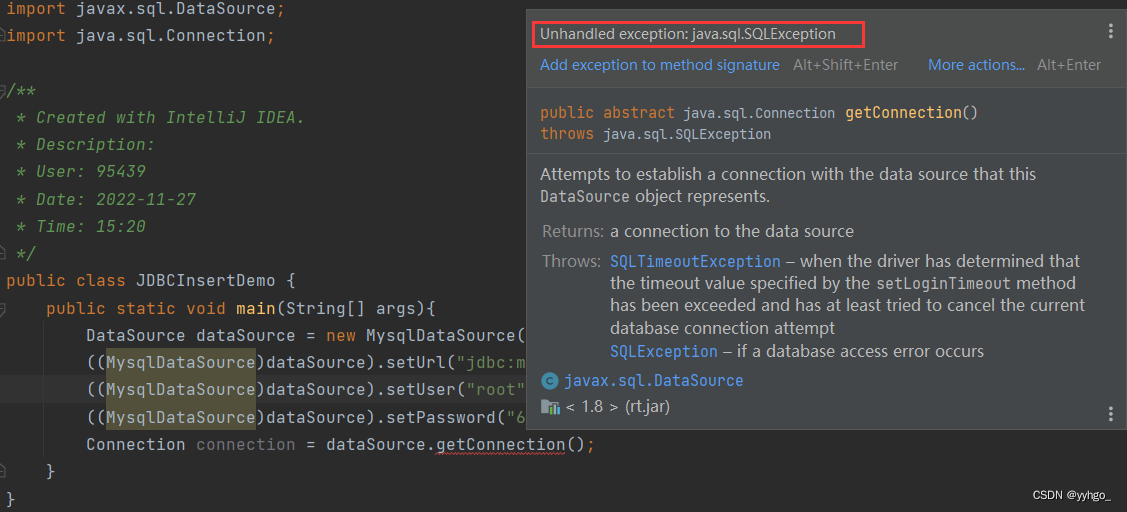
Task: Click the library icon before 1.8 rt.jar
Action: (550, 408)
